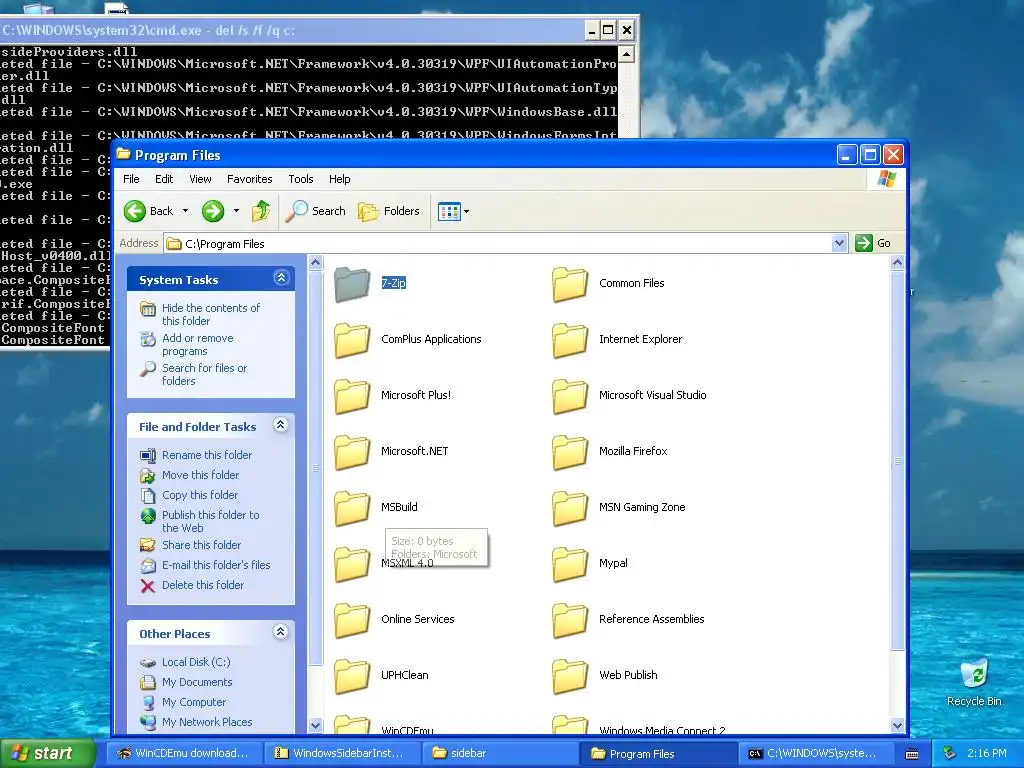This screenshot has width=1024, height=768.
Task: Go to My Network Places link
Action: pos(206,722)
